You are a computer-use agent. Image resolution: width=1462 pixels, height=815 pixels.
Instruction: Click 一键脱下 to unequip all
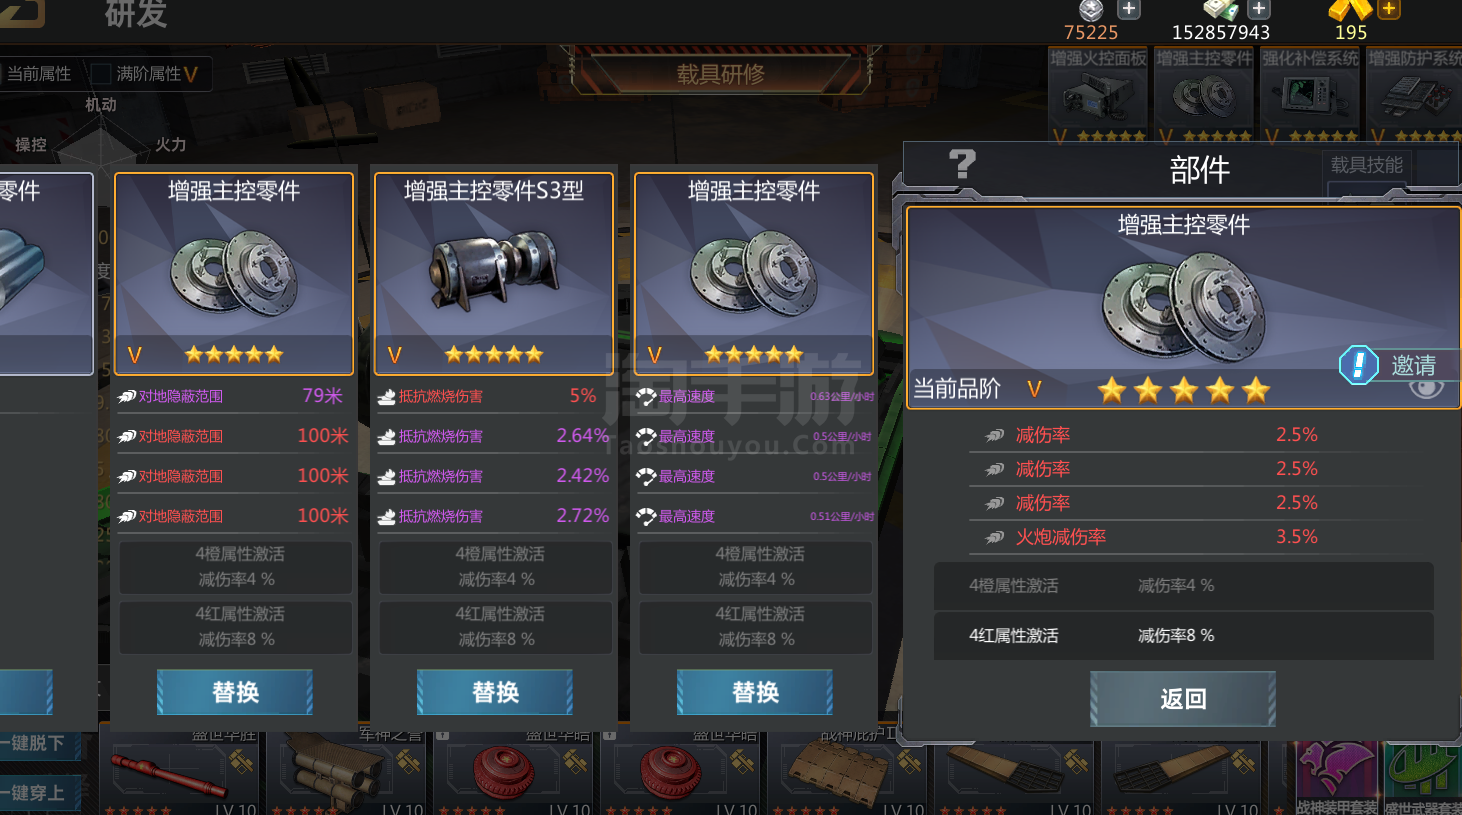(32, 743)
